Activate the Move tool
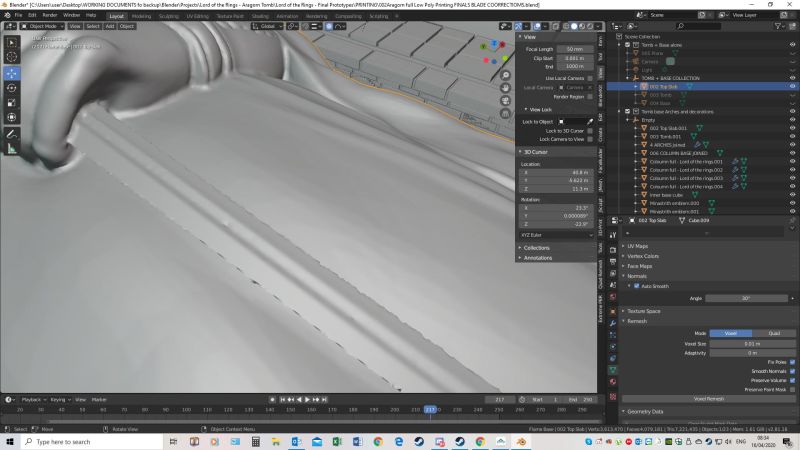This screenshot has height=450, width=800. click(x=11, y=73)
